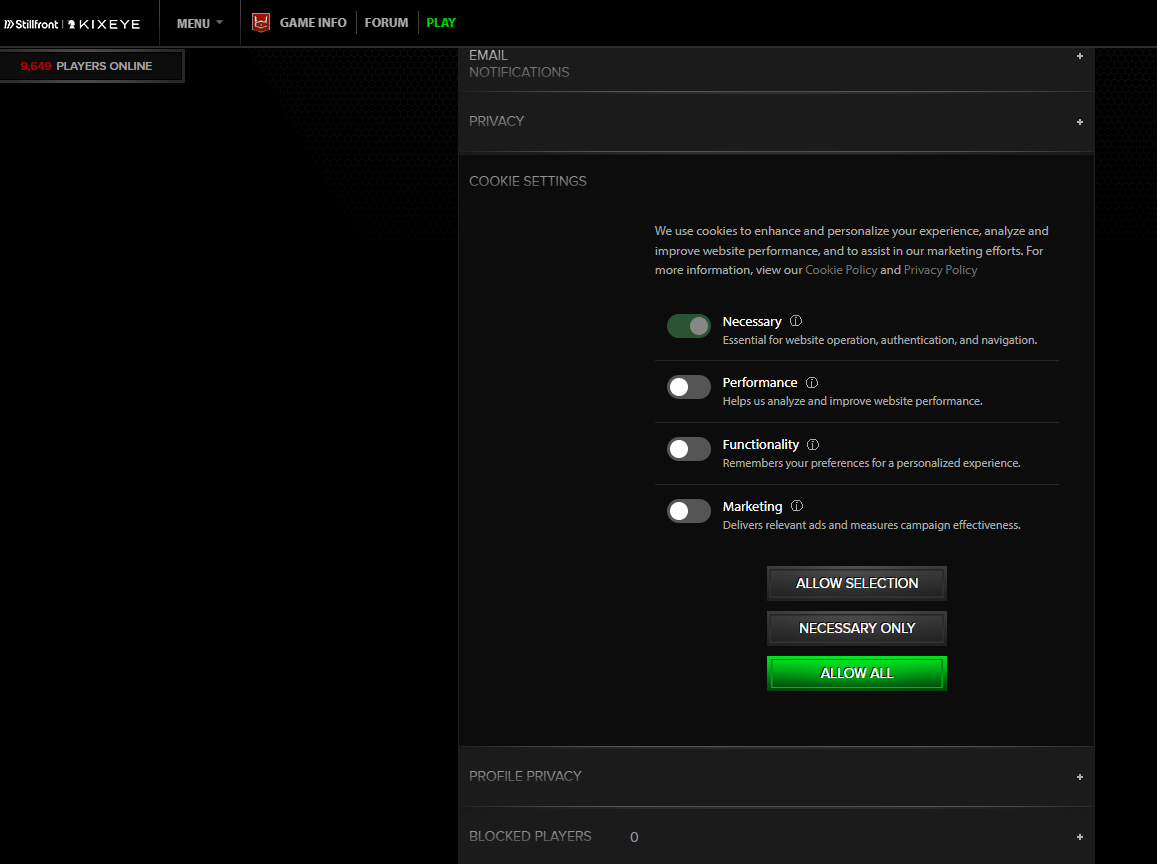The width and height of the screenshot is (1157, 864).
Task: Turn on Functionality cookies switch
Action: pyautogui.click(x=689, y=449)
